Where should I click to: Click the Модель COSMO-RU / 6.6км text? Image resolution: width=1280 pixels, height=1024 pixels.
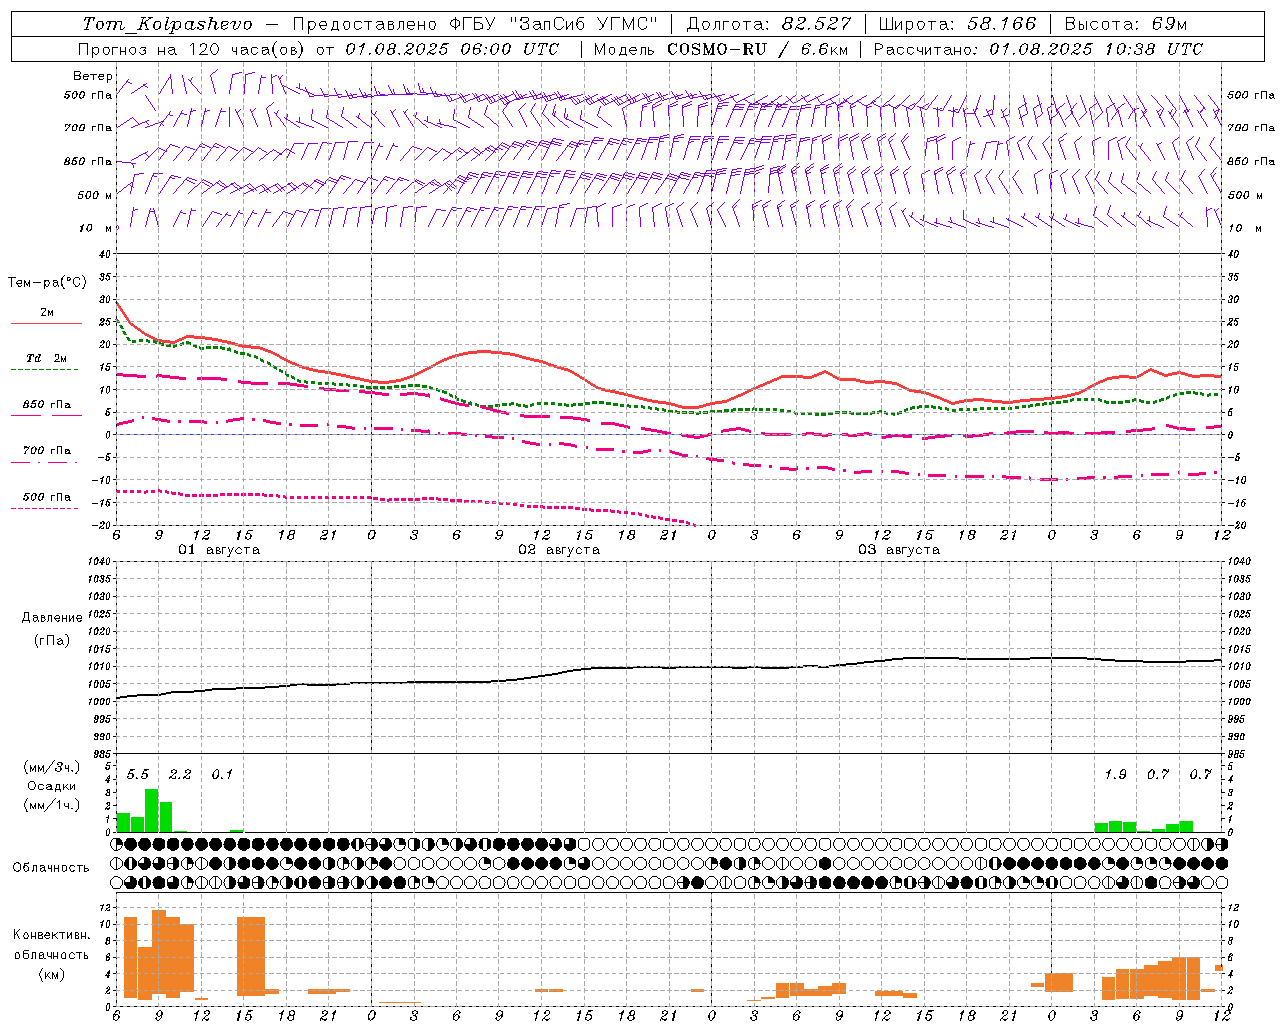point(719,49)
